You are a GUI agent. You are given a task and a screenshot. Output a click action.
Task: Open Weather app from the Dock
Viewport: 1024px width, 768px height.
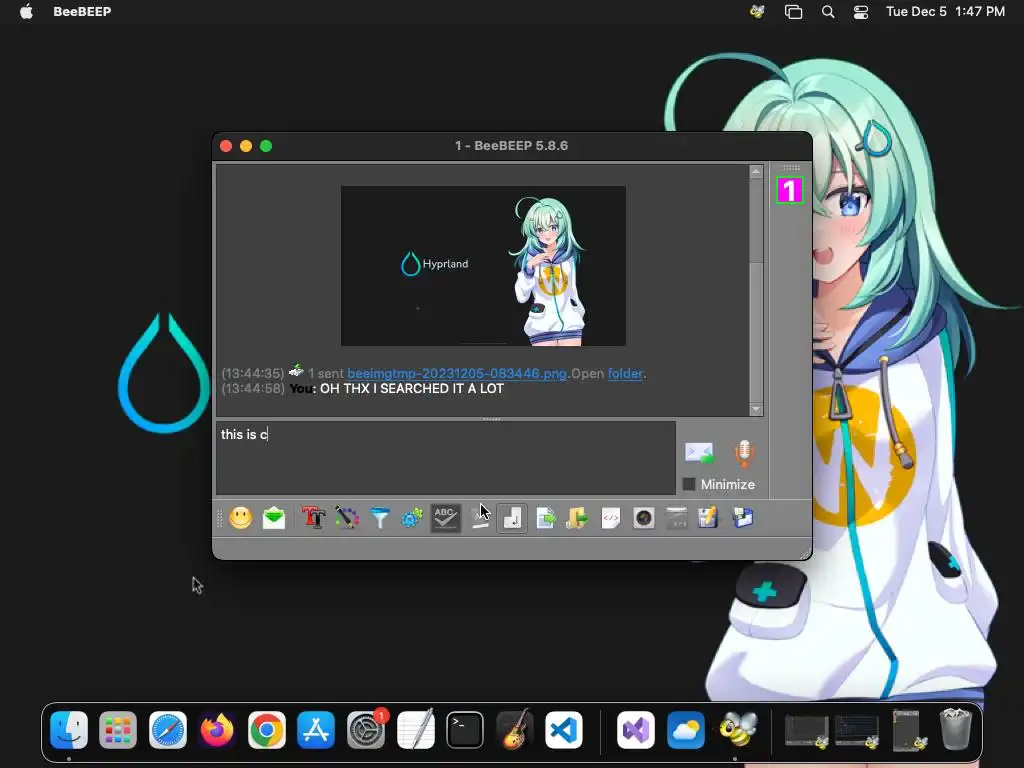[x=686, y=729]
